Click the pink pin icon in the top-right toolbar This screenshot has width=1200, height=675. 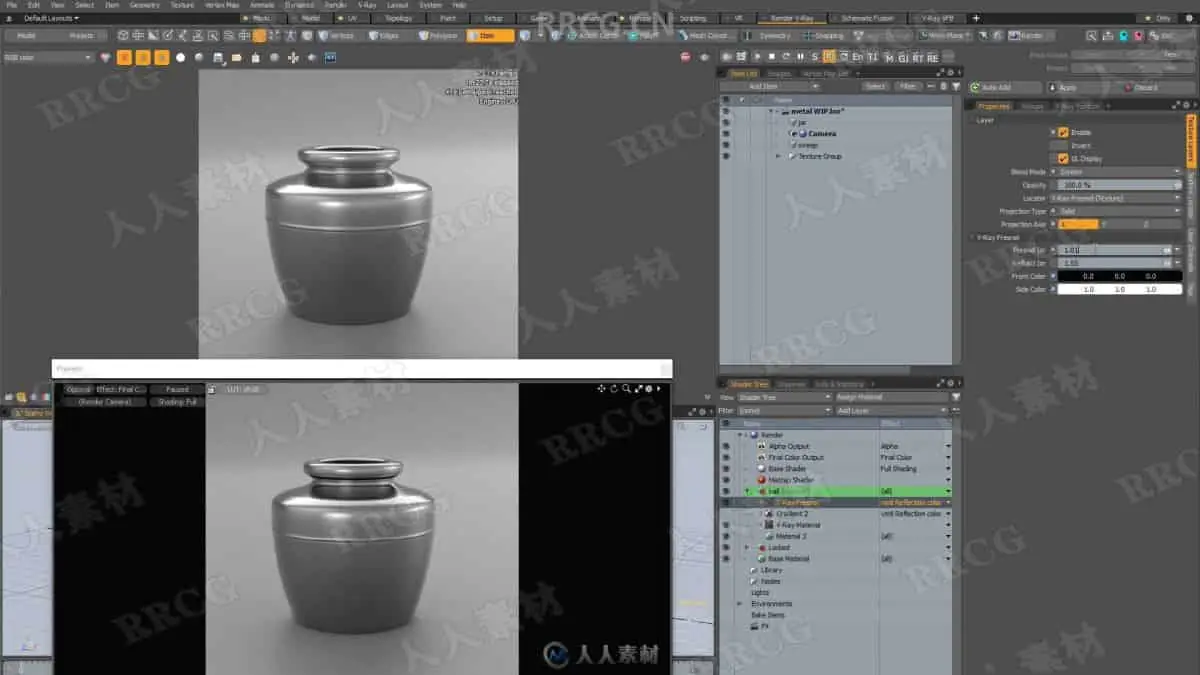1136,35
